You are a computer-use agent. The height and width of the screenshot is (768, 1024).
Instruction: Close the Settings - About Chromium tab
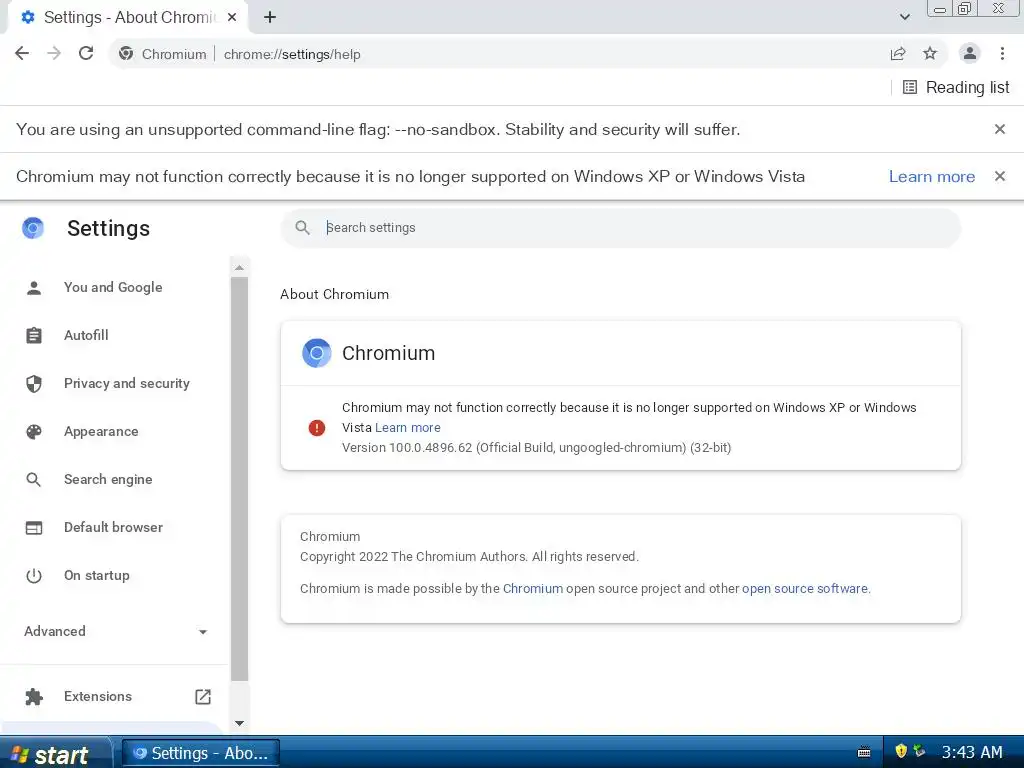pyautogui.click(x=232, y=18)
